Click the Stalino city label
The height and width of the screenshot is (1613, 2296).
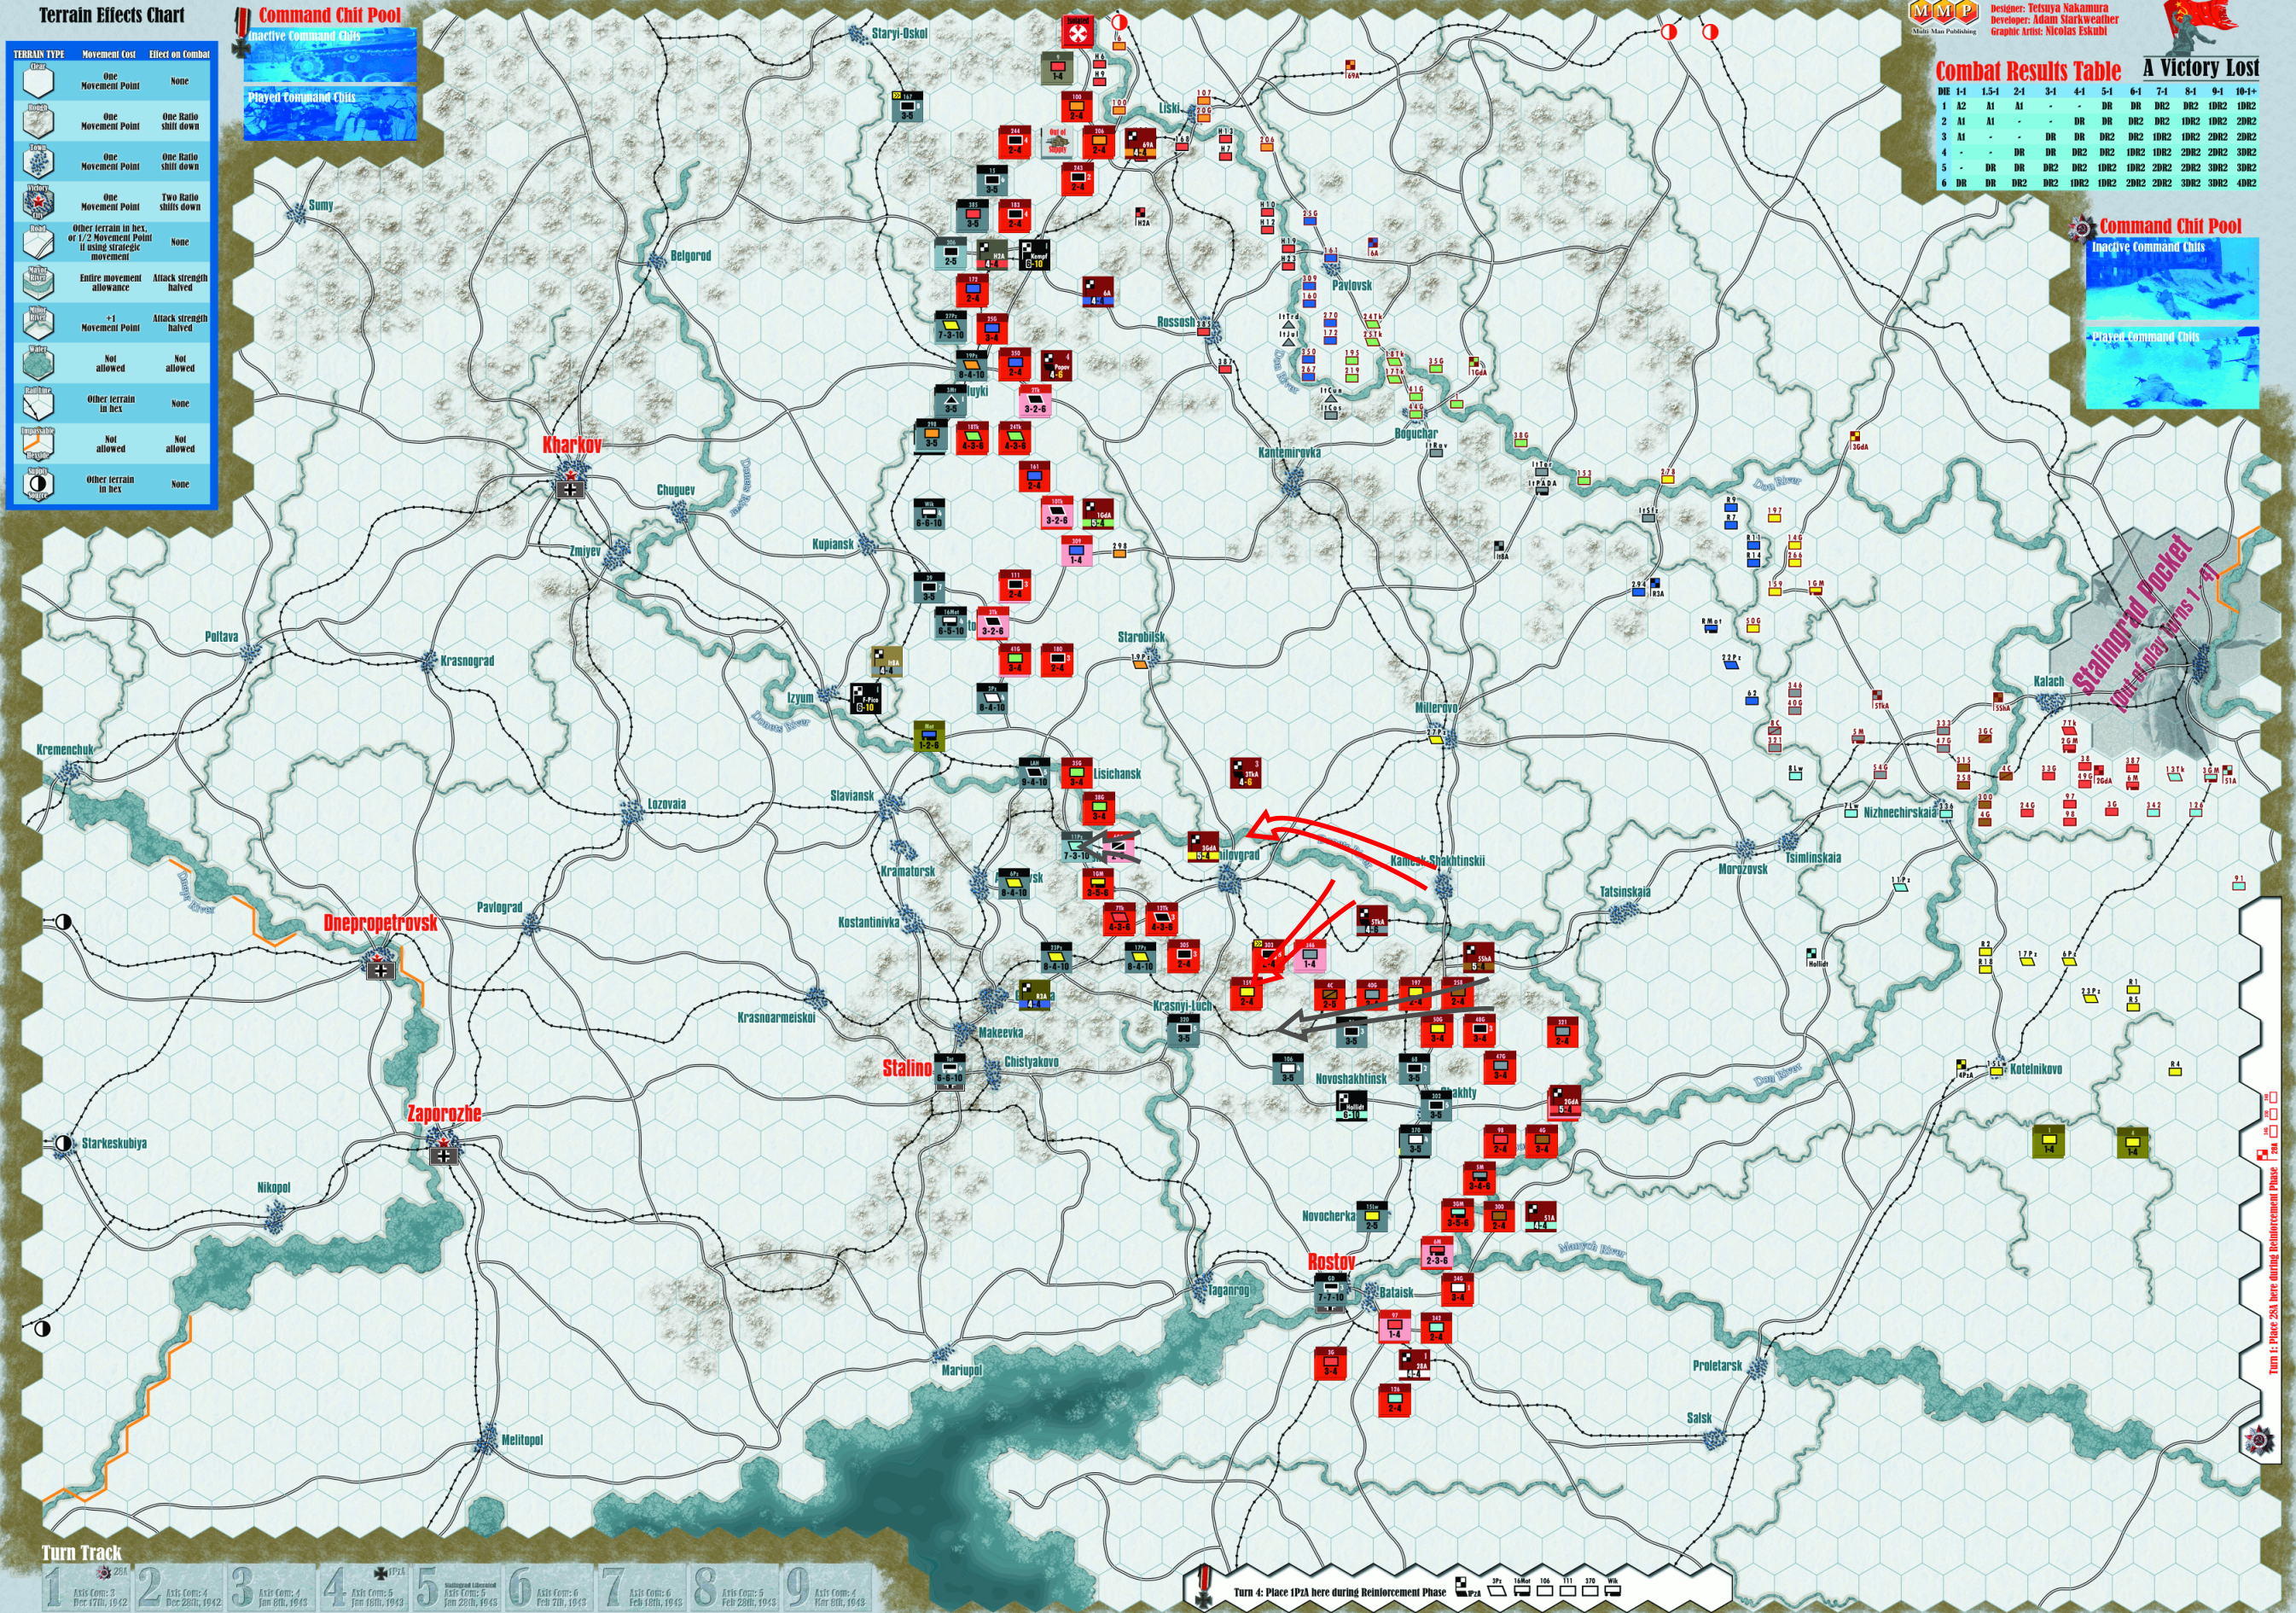[907, 1068]
